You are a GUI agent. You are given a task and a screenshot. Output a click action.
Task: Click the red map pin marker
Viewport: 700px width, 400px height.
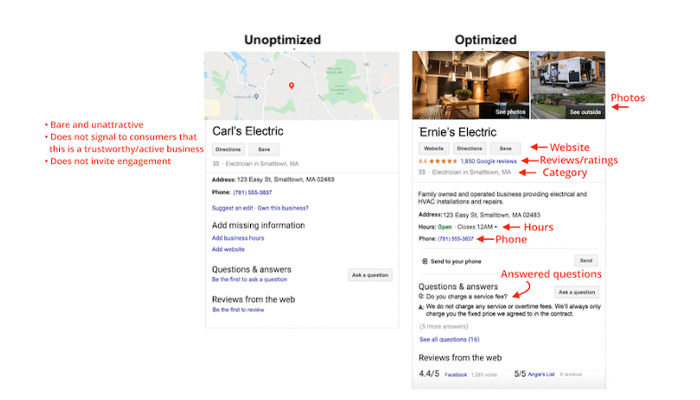[290, 86]
